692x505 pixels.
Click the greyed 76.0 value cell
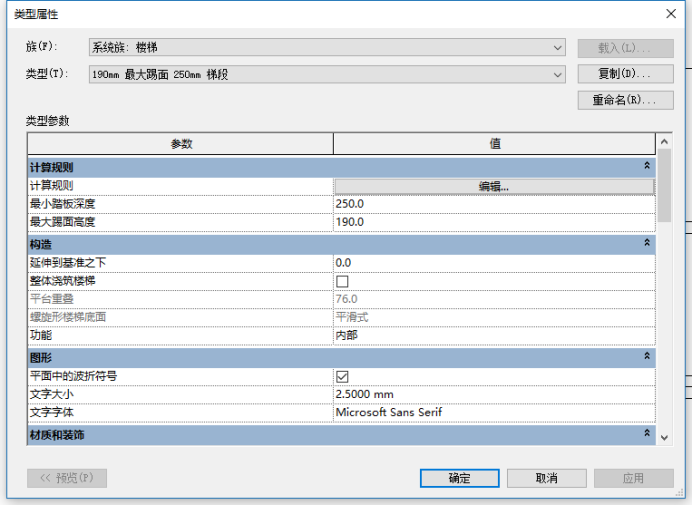pos(494,299)
